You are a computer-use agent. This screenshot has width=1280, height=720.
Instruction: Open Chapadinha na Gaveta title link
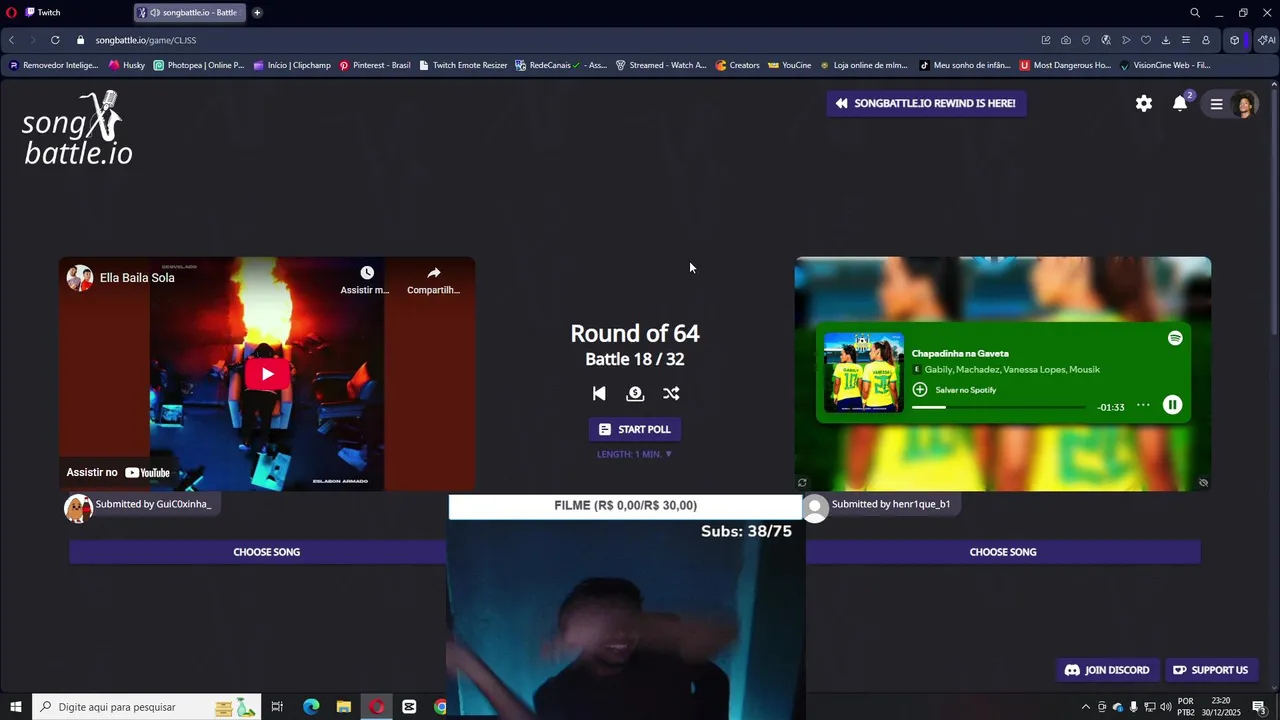(960, 353)
